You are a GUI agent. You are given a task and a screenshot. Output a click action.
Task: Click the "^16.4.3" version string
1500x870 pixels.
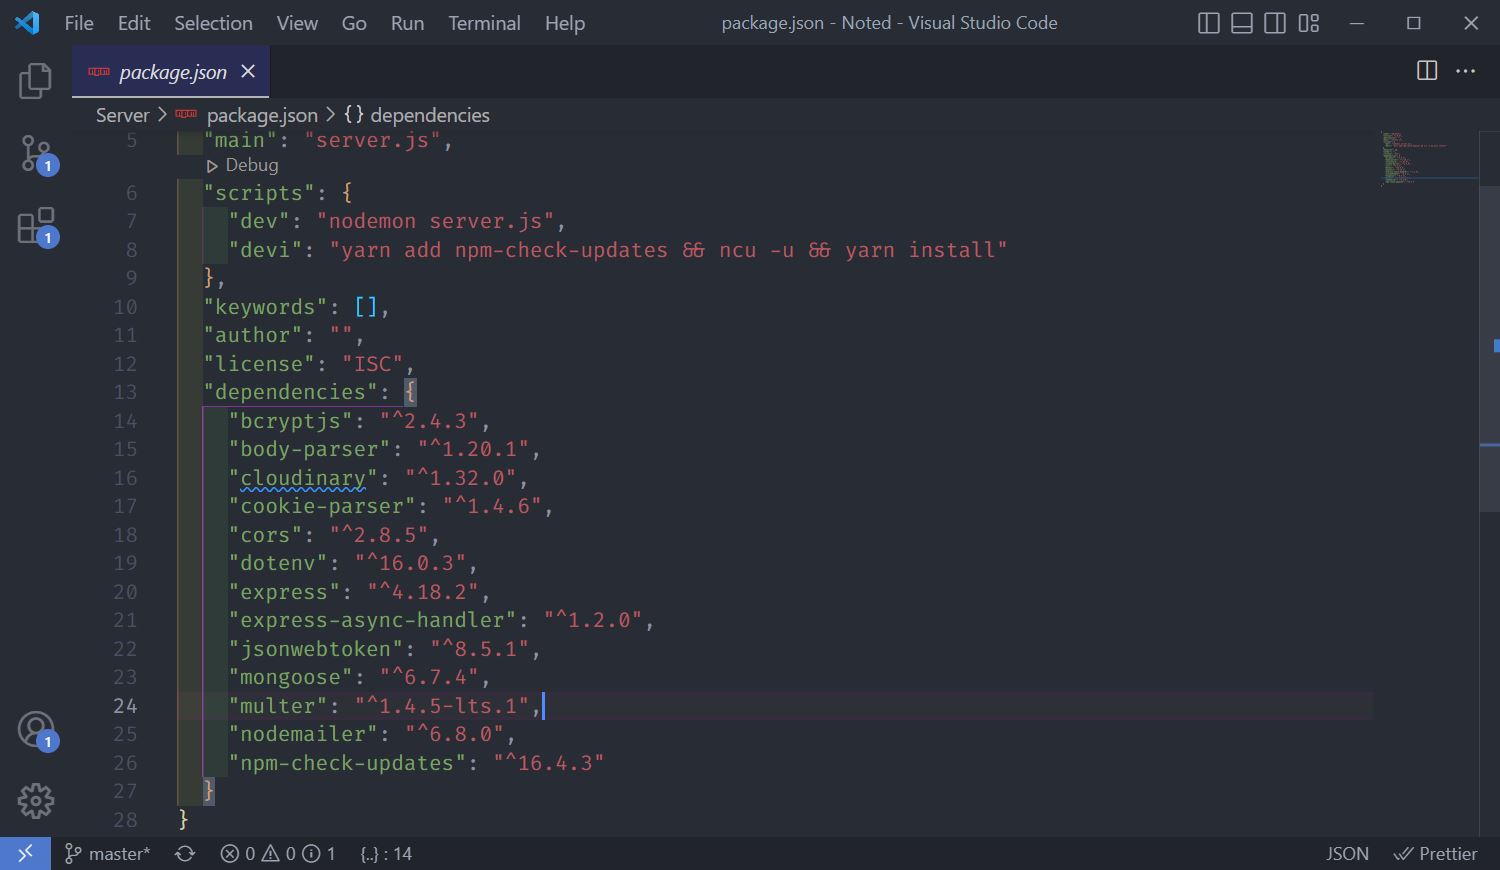[549, 763]
